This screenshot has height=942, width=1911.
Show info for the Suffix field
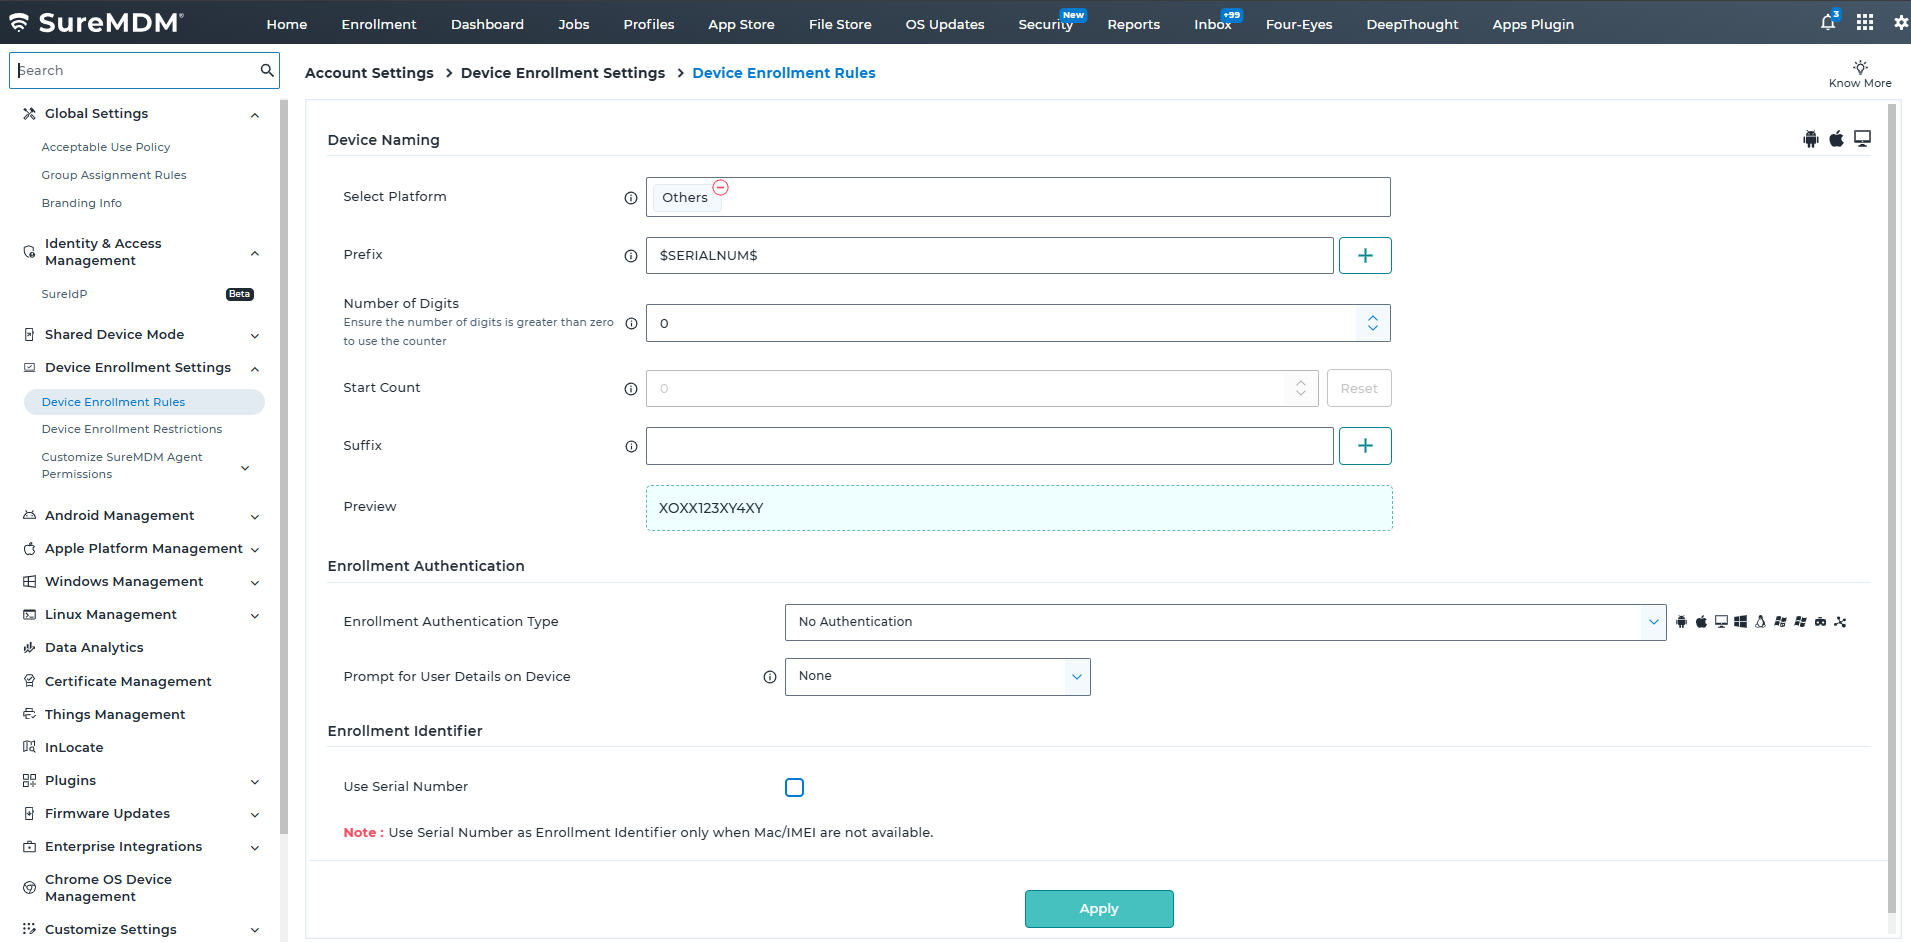[x=631, y=447]
